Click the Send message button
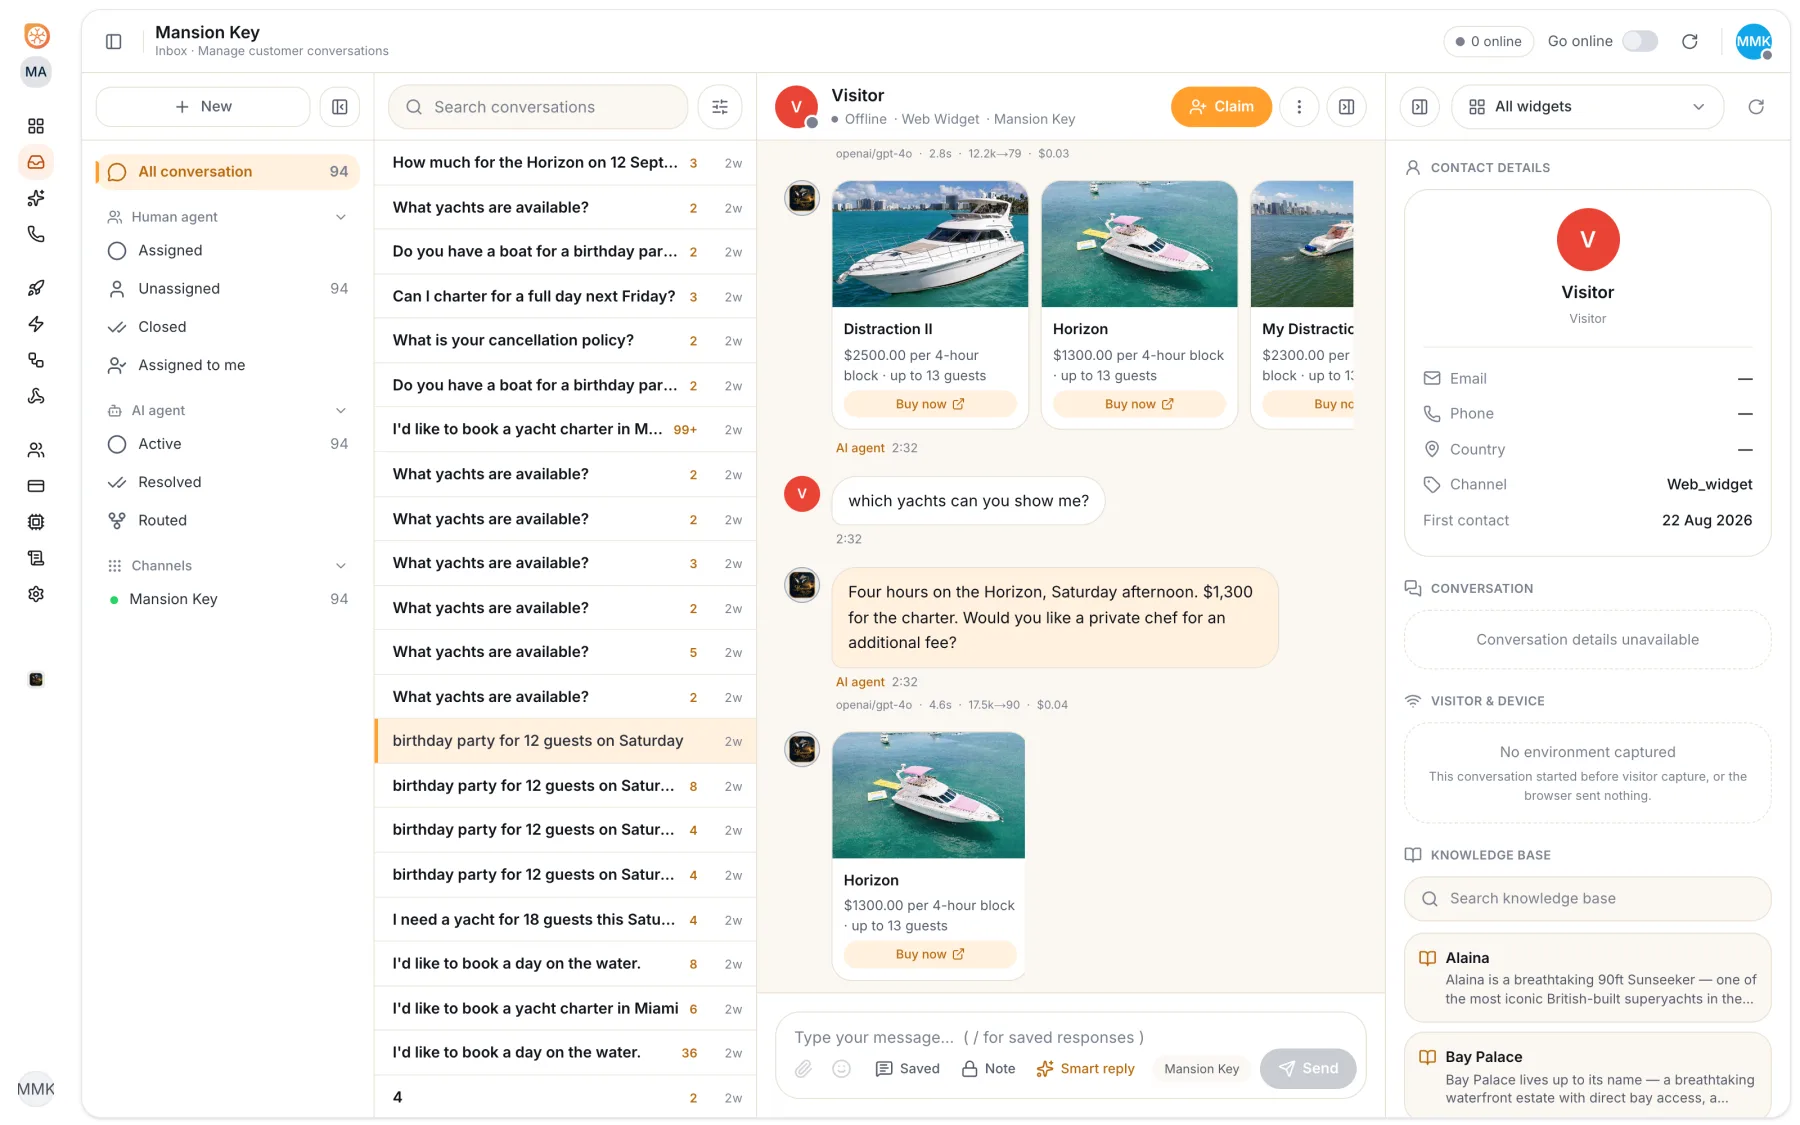This screenshot has width=1800, height=1125. [1308, 1069]
